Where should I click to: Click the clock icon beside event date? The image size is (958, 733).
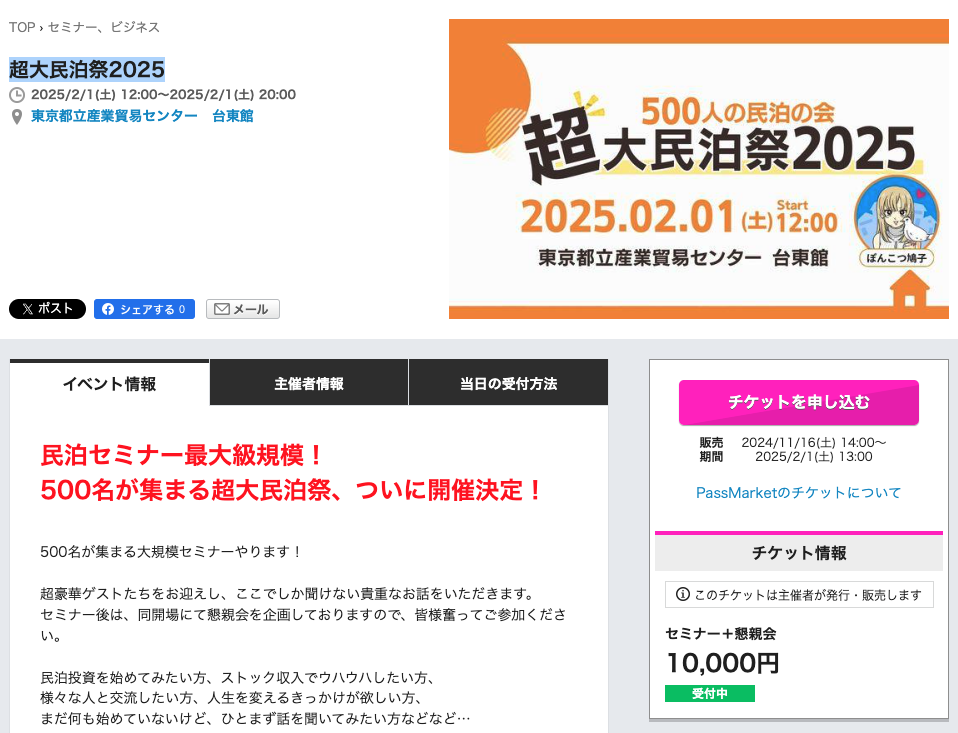17,95
